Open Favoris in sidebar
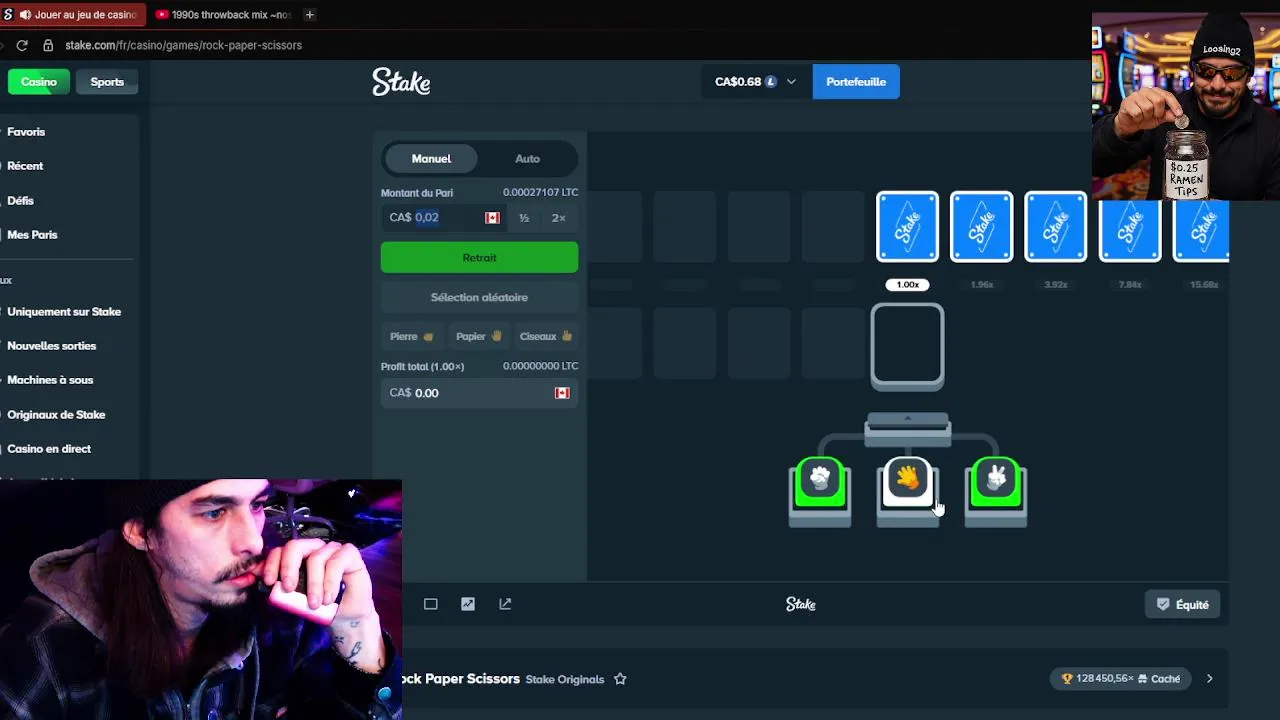Image resolution: width=1280 pixels, height=720 pixels. [x=26, y=132]
